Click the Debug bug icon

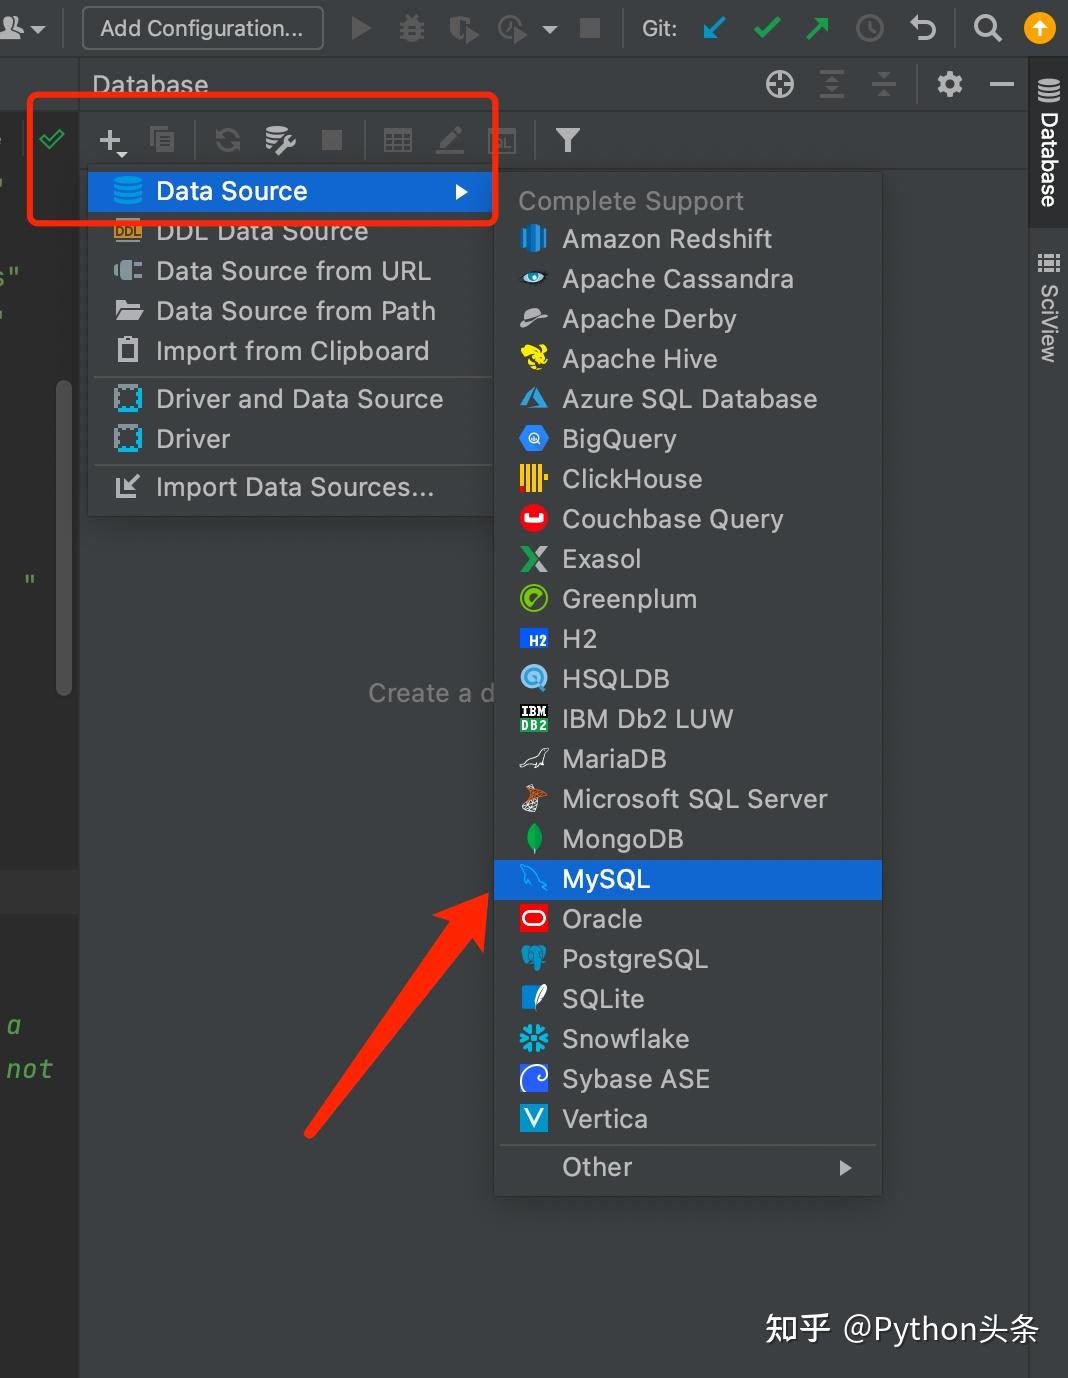tap(411, 28)
